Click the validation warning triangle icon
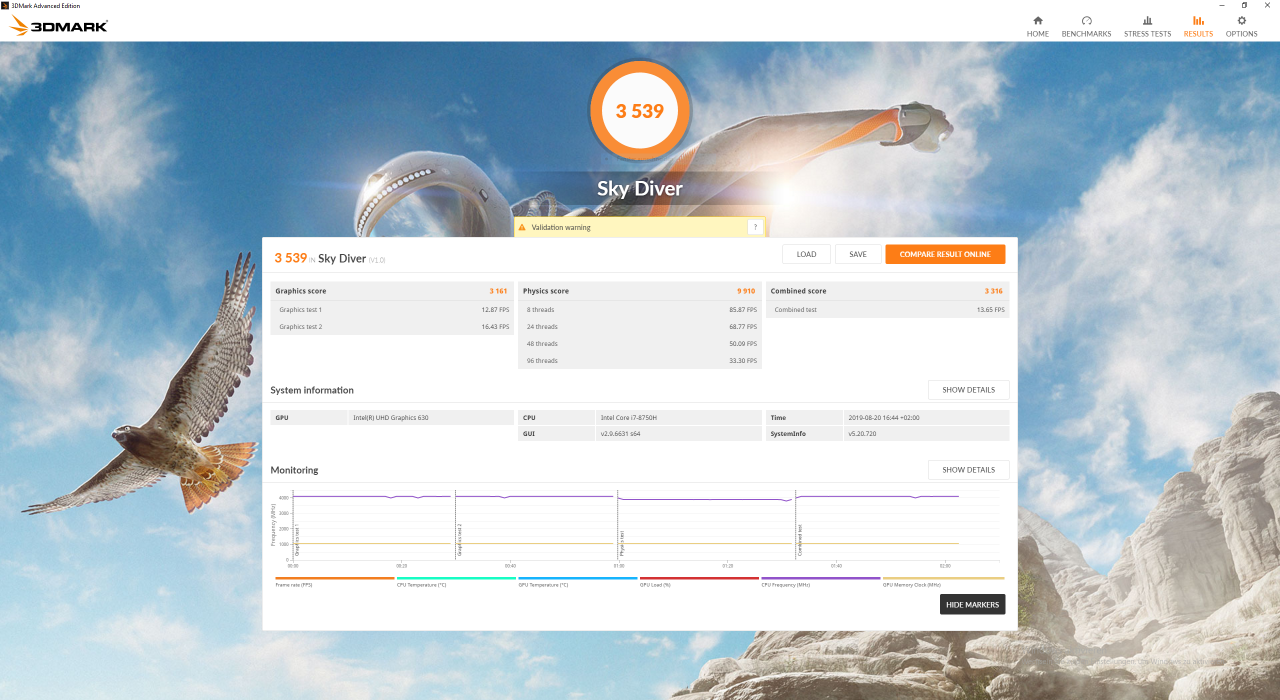This screenshot has height=700, width=1280. (x=521, y=227)
